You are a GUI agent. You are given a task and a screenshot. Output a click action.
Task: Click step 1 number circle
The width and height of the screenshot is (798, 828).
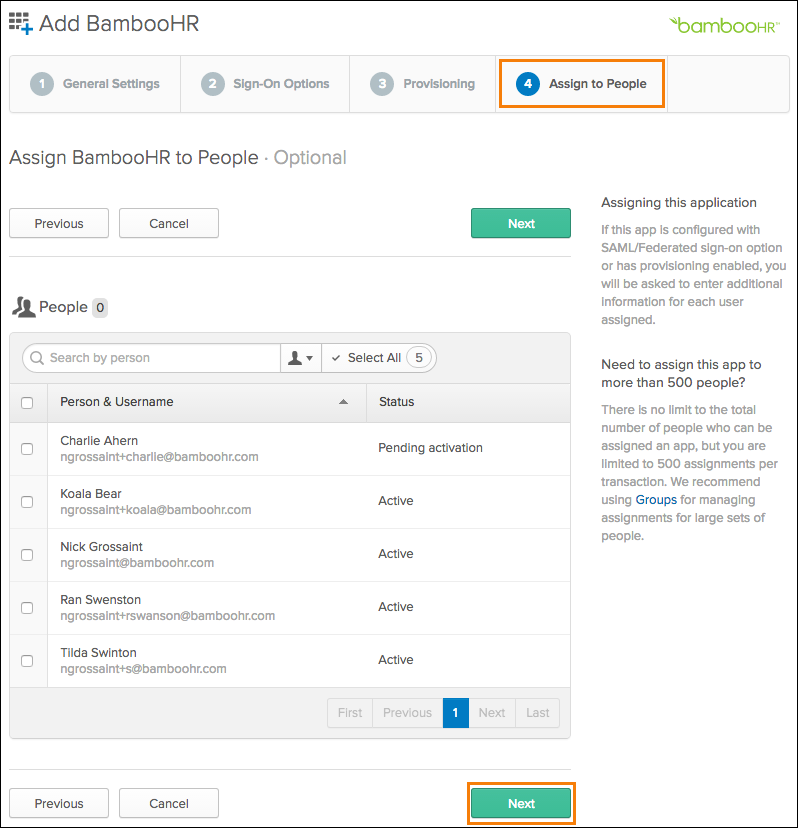[42, 84]
